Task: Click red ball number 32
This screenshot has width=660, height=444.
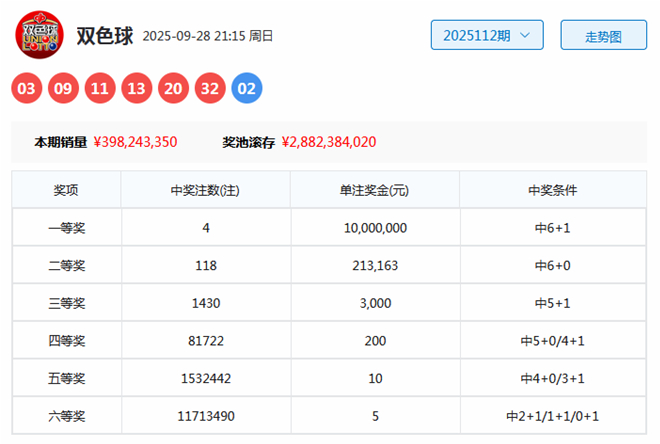Action: (210, 89)
